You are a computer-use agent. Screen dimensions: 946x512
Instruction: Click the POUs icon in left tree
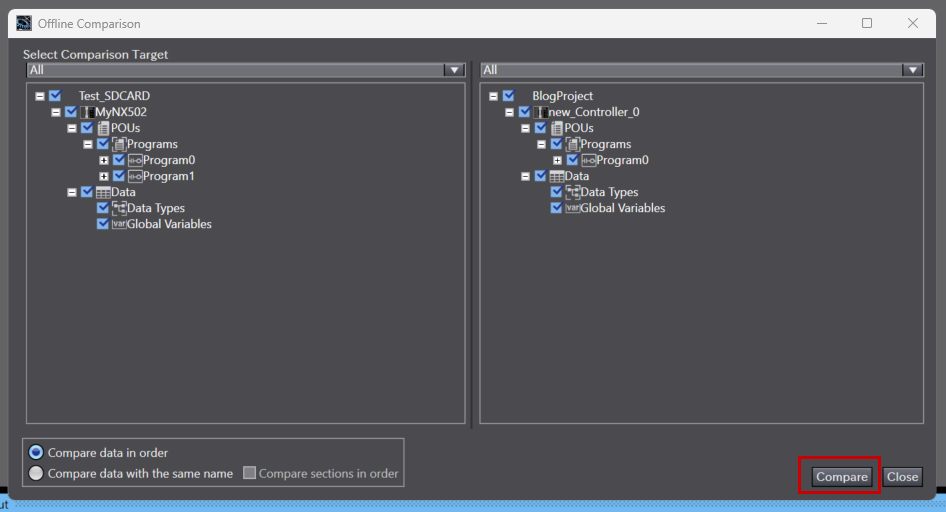103,128
